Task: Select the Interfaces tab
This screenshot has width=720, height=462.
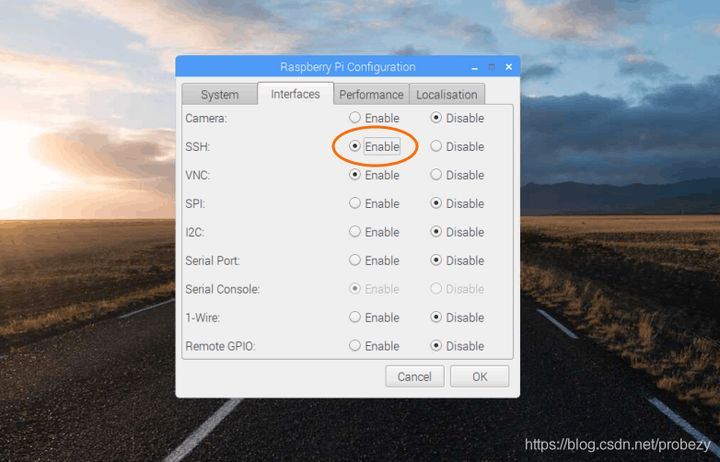Action: 295,94
